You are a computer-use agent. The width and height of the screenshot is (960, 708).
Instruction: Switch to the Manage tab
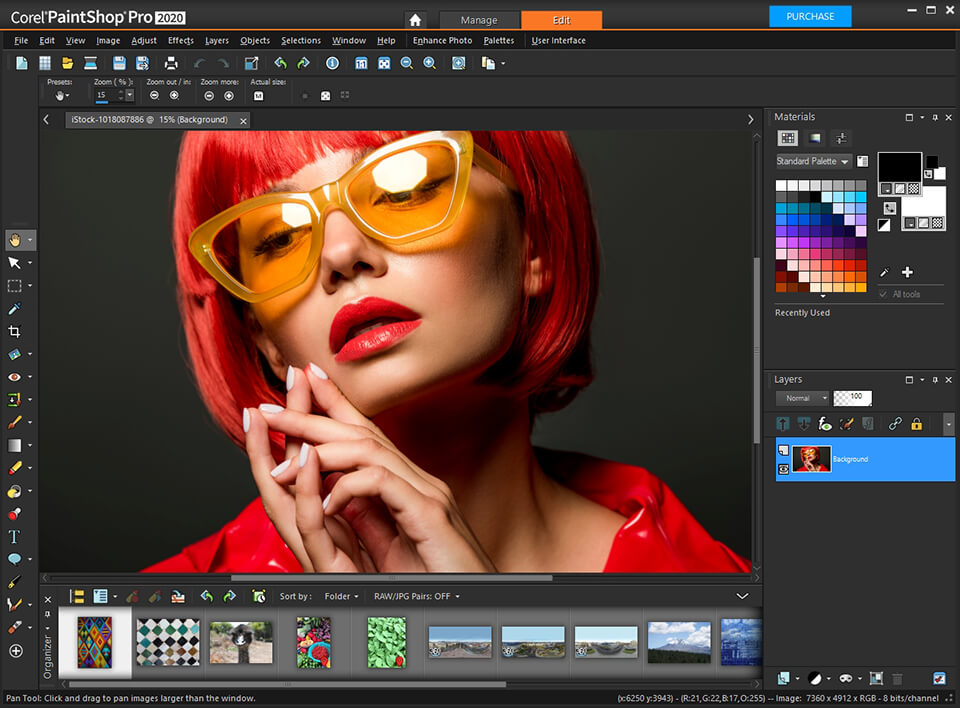tap(480, 19)
